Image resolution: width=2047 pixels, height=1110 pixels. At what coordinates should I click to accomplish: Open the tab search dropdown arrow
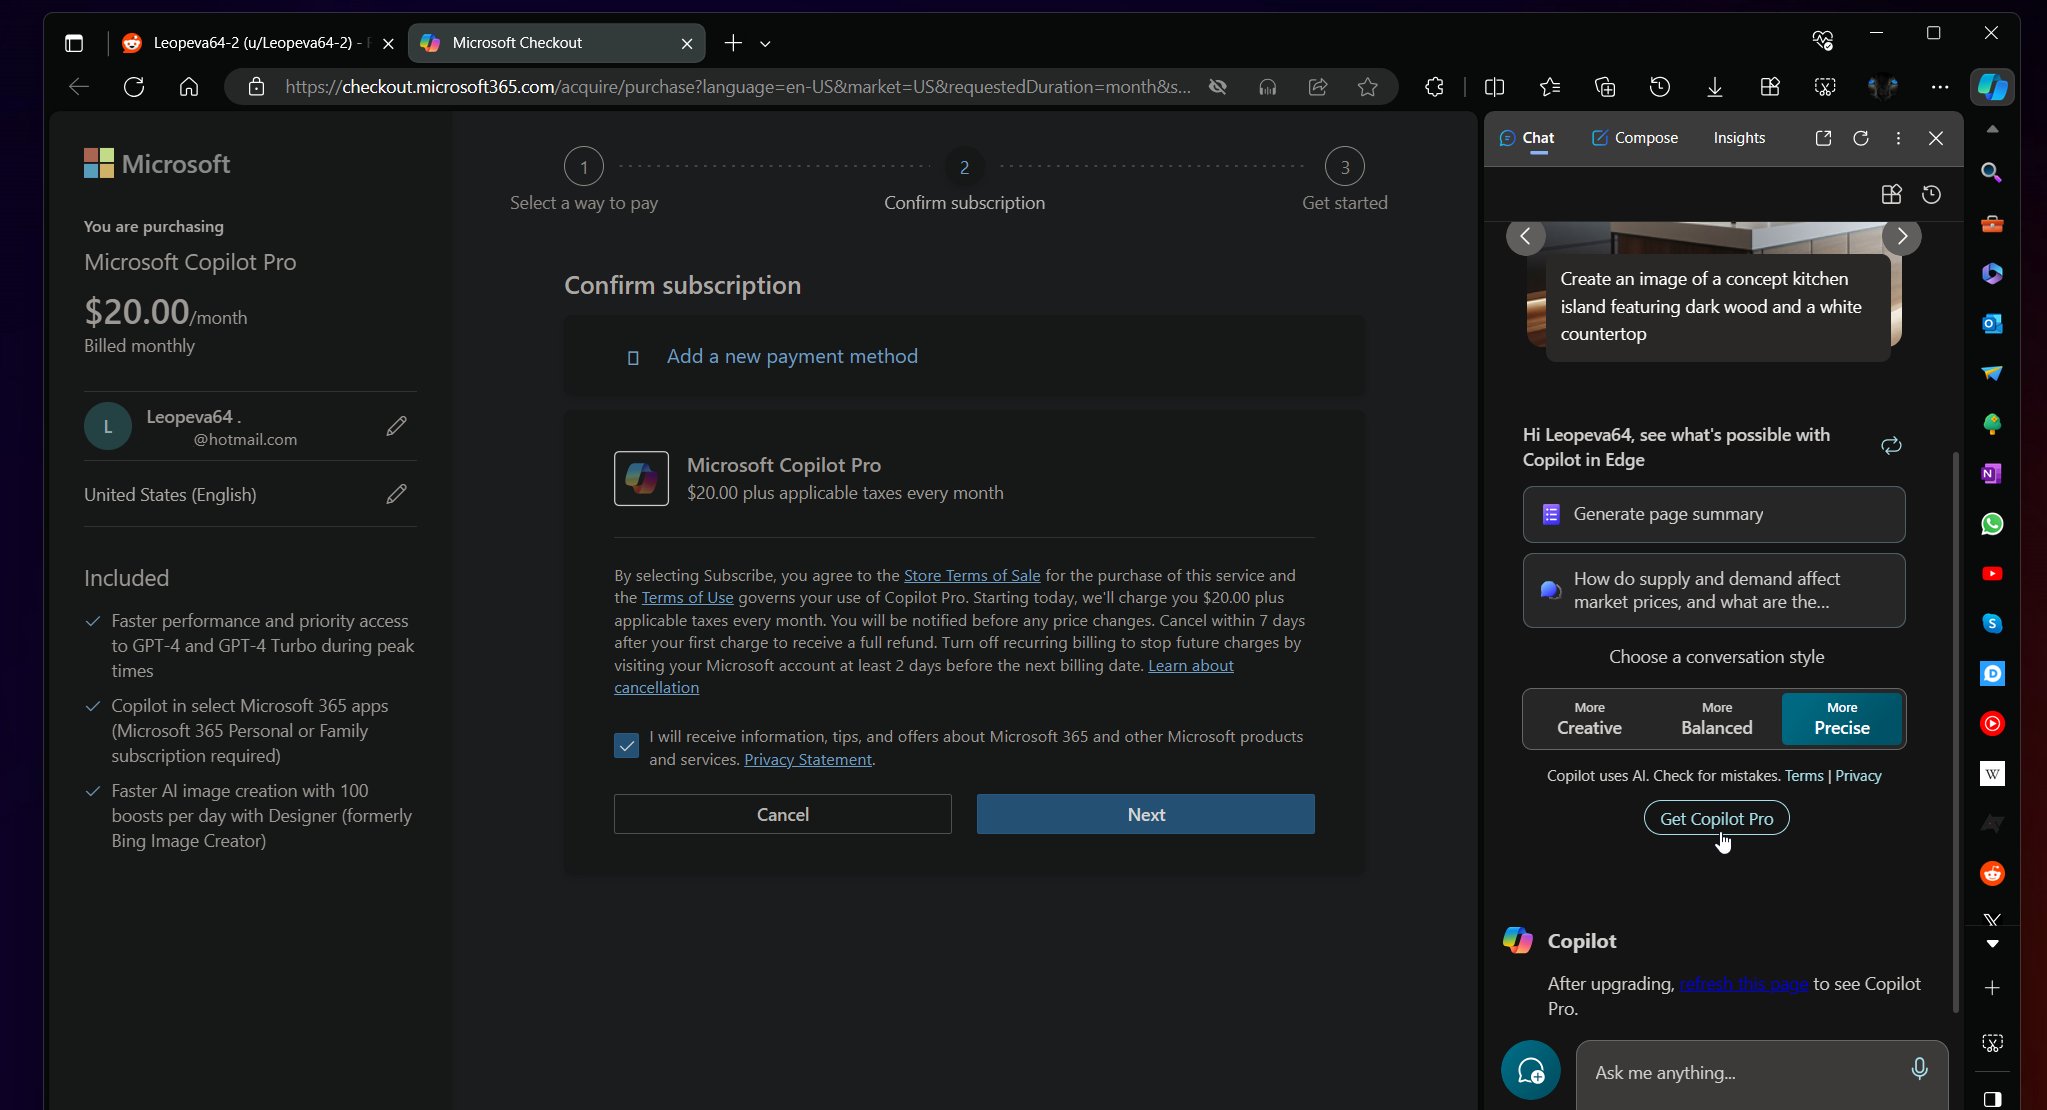tap(765, 43)
